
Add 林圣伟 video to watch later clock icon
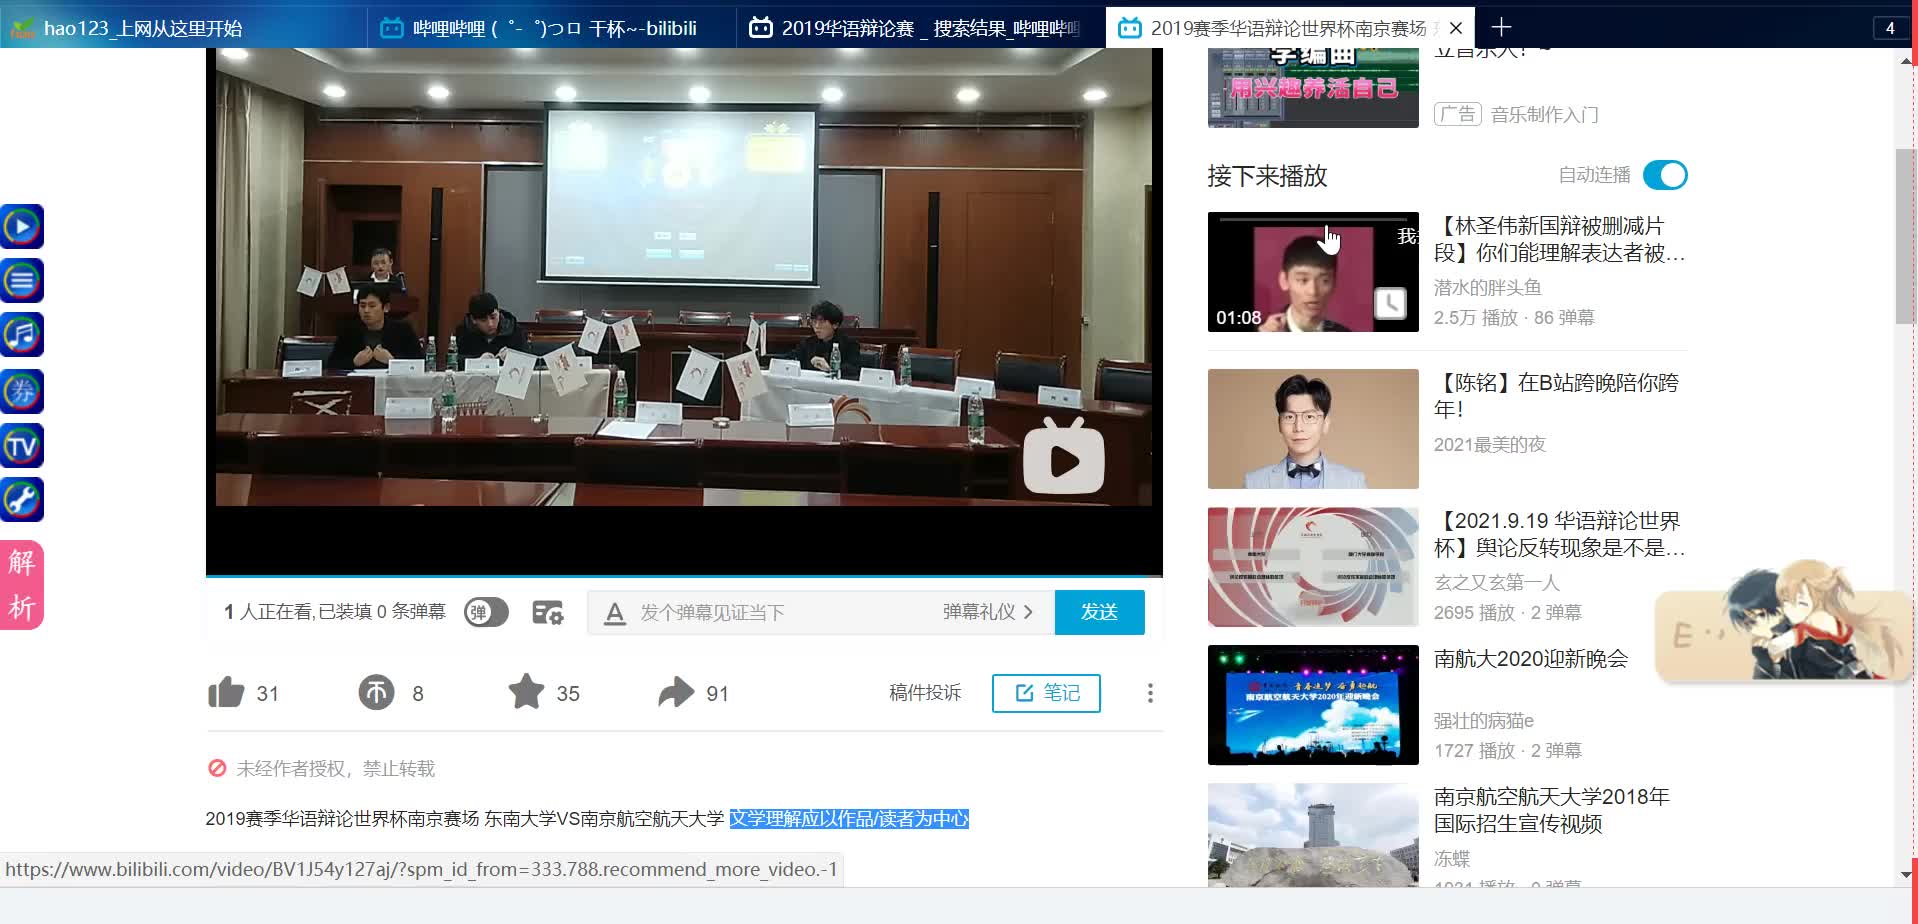pos(1390,303)
